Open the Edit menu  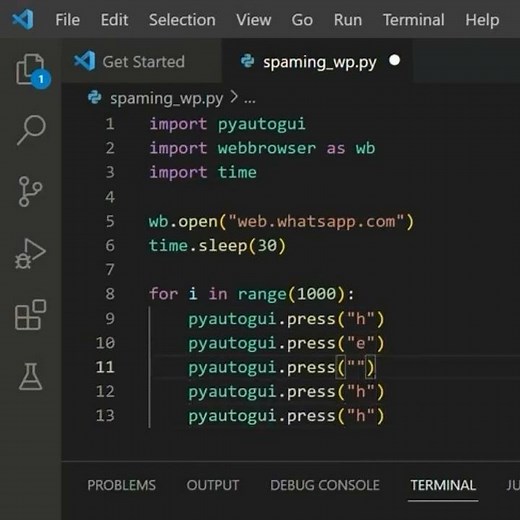[114, 20]
